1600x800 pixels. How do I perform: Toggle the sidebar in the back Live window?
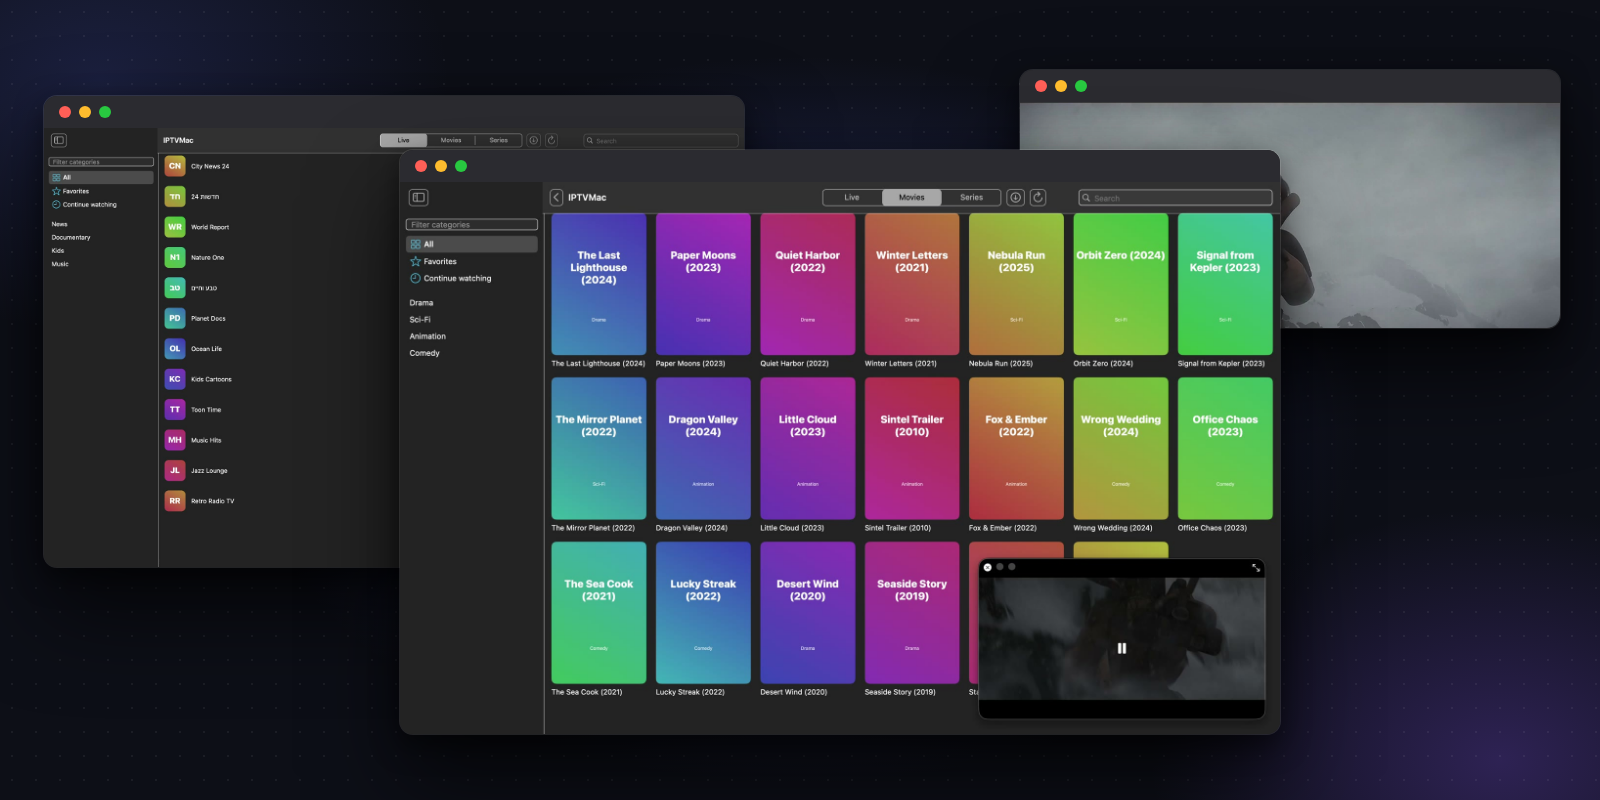59,140
